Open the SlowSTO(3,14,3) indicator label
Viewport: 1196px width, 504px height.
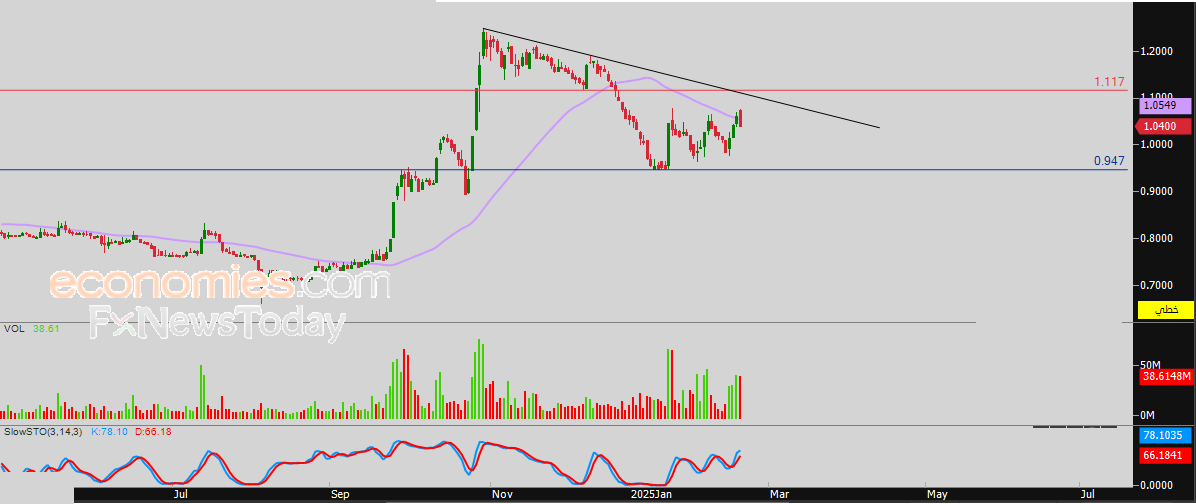pyautogui.click(x=43, y=431)
